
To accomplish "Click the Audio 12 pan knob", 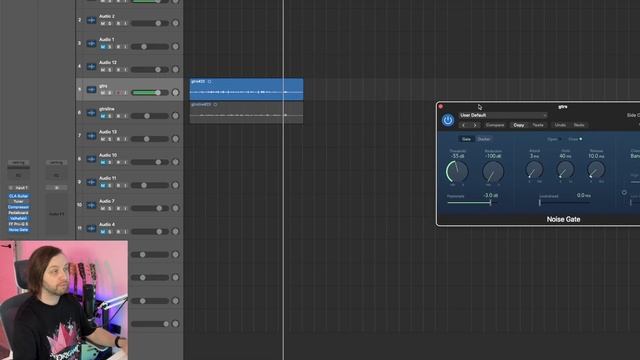I will coord(176,69).
